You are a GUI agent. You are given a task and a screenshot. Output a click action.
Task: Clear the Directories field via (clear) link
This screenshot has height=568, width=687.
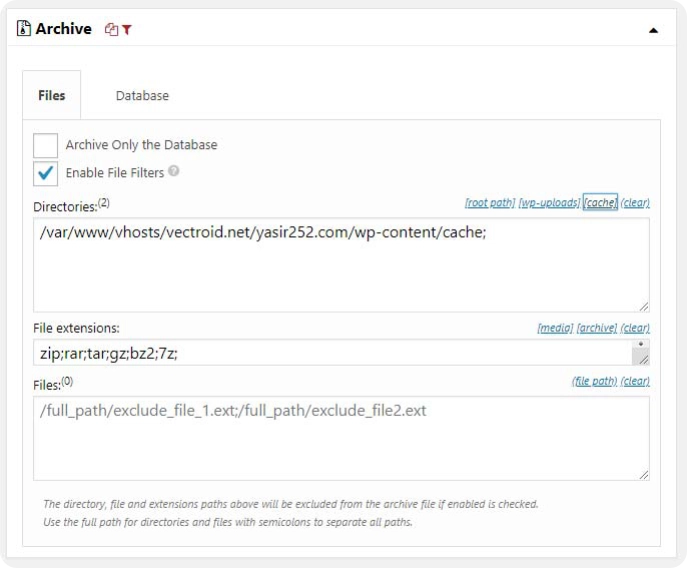[x=635, y=202]
